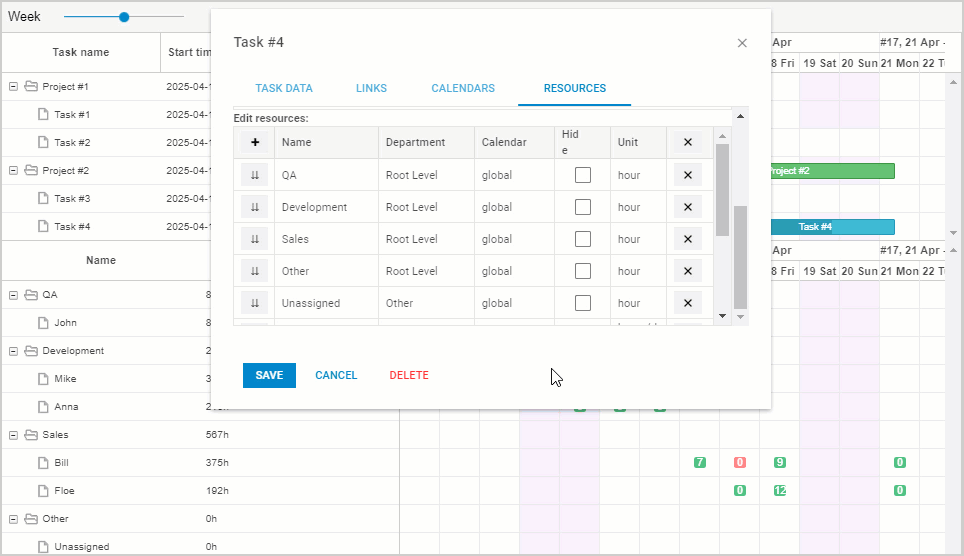This screenshot has height=556, width=964.
Task: Click sort handle icon in Development row
Action: (255, 207)
